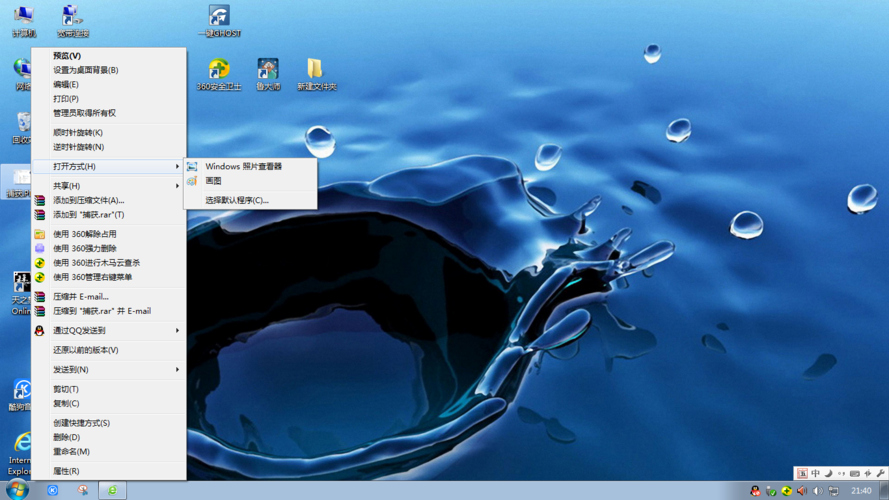Toggle the 中 Chinese/English input mode
Screen dimensions: 889x500
[815, 474]
